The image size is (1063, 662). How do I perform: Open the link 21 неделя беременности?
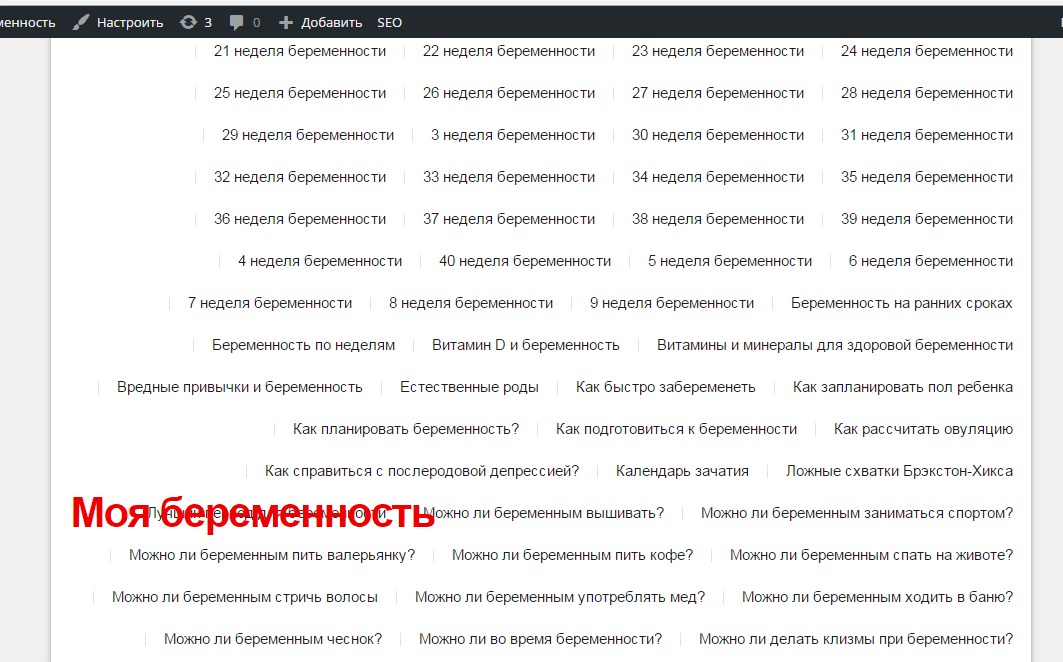[301, 51]
